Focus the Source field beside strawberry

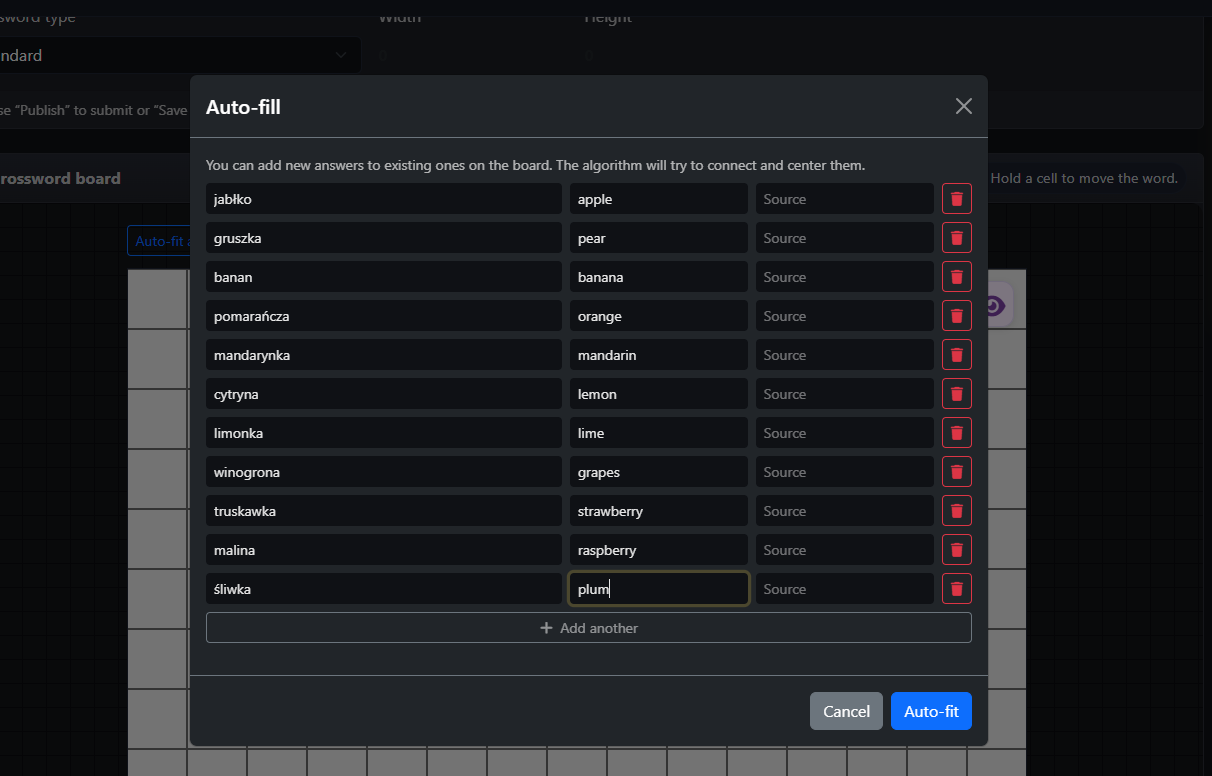pos(844,510)
